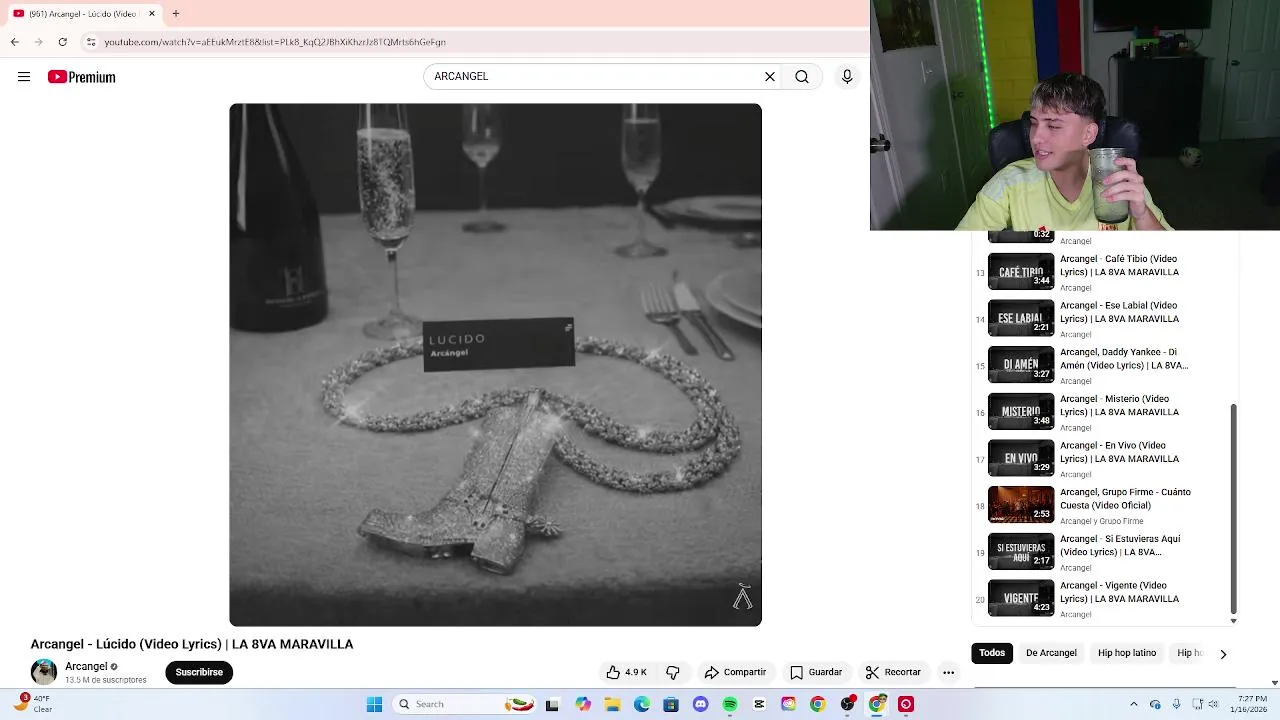Go back in the browser
The width and height of the screenshot is (1280, 720).
(x=14, y=42)
